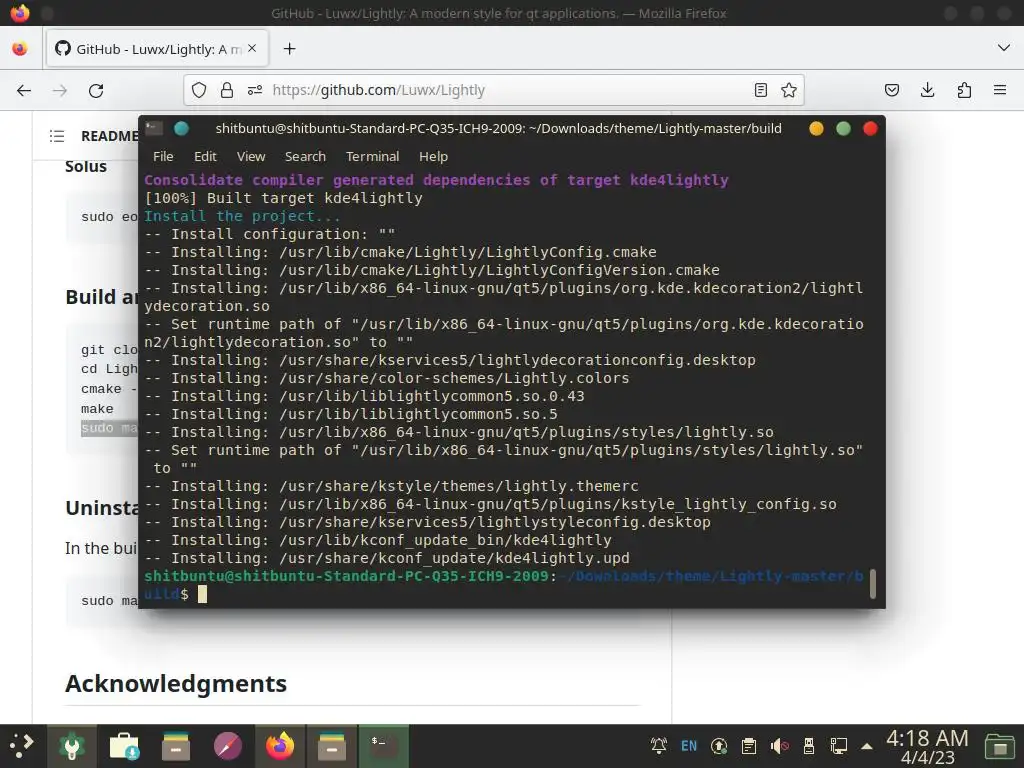Viewport: 1024px width, 768px height.
Task: Click terminal prompt cursor
Action: 202,594
